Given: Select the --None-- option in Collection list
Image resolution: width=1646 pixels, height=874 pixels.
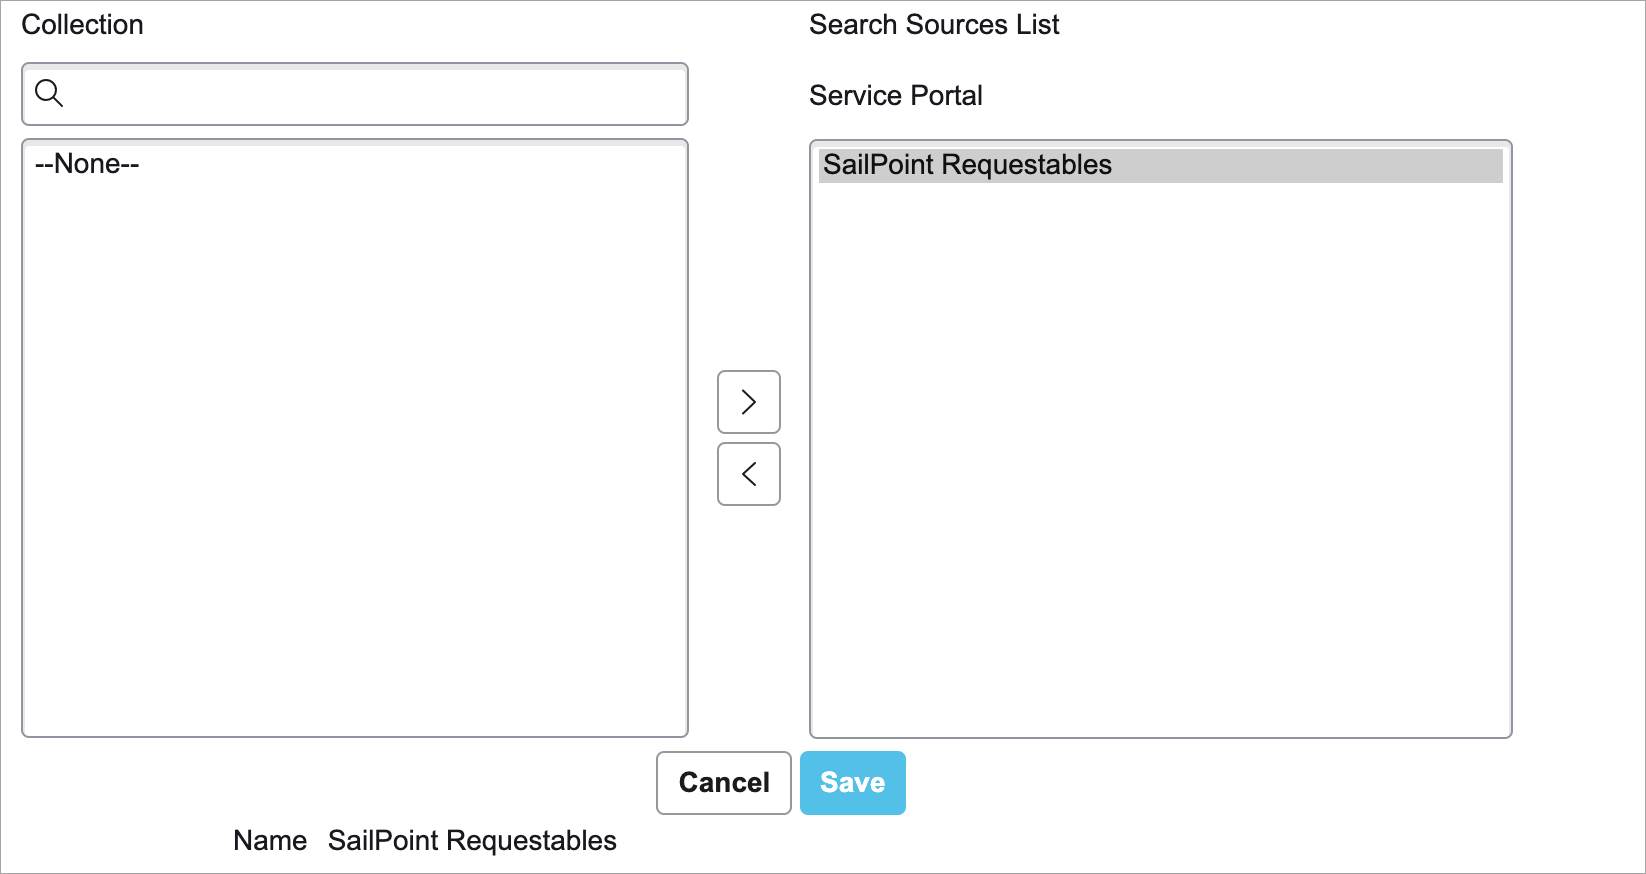Looking at the screenshot, I should coord(87,164).
